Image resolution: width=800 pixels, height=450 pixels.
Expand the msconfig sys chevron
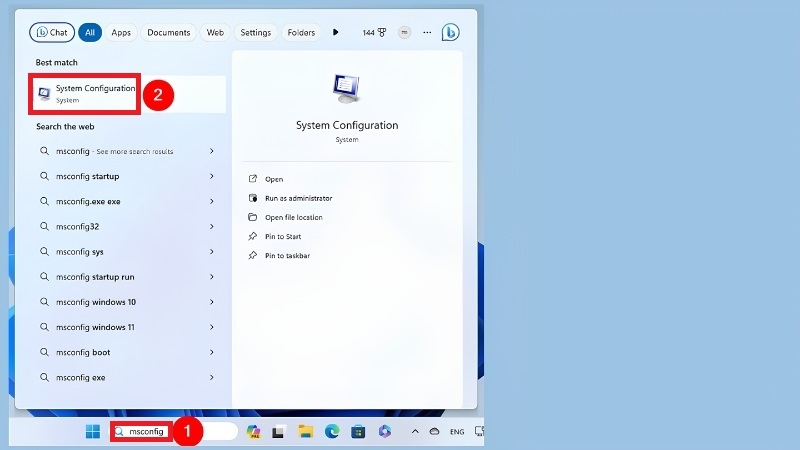point(211,252)
